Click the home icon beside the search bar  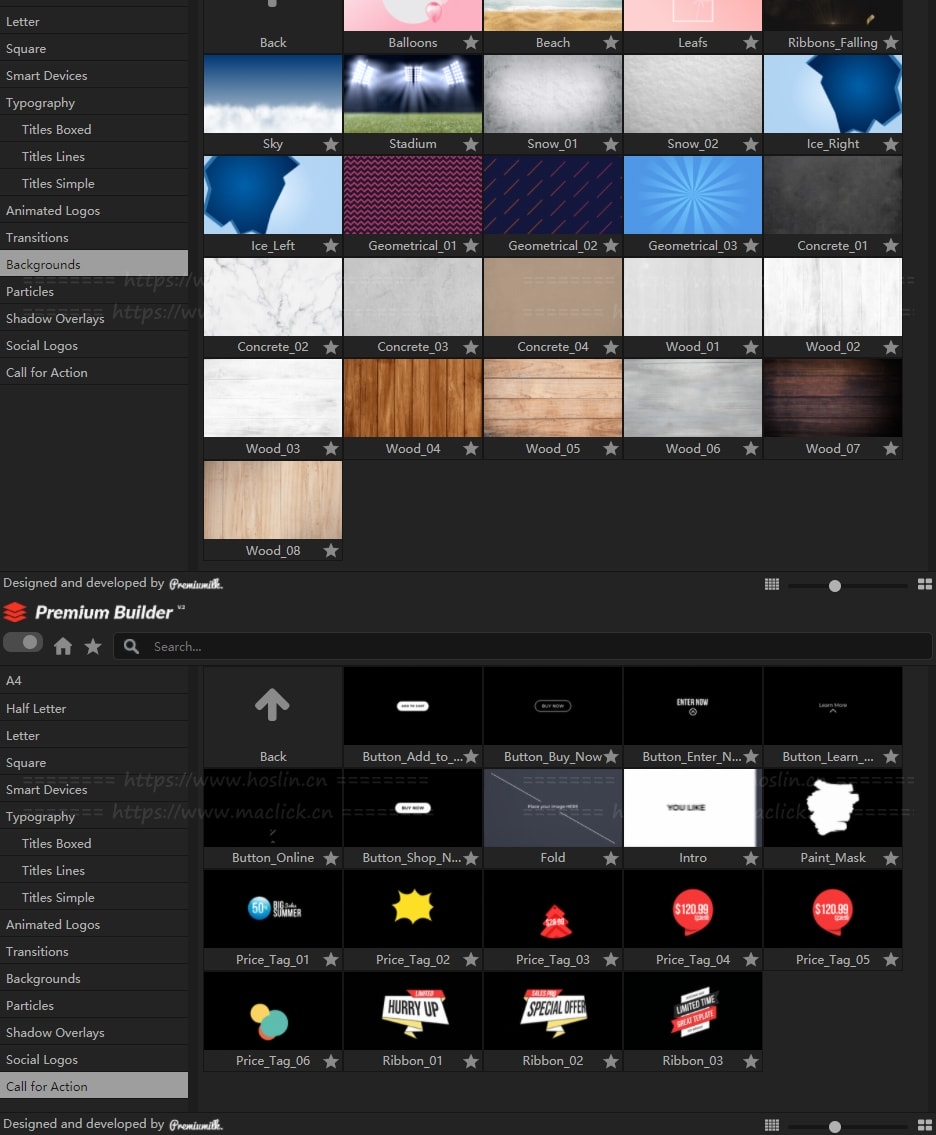pos(63,647)
